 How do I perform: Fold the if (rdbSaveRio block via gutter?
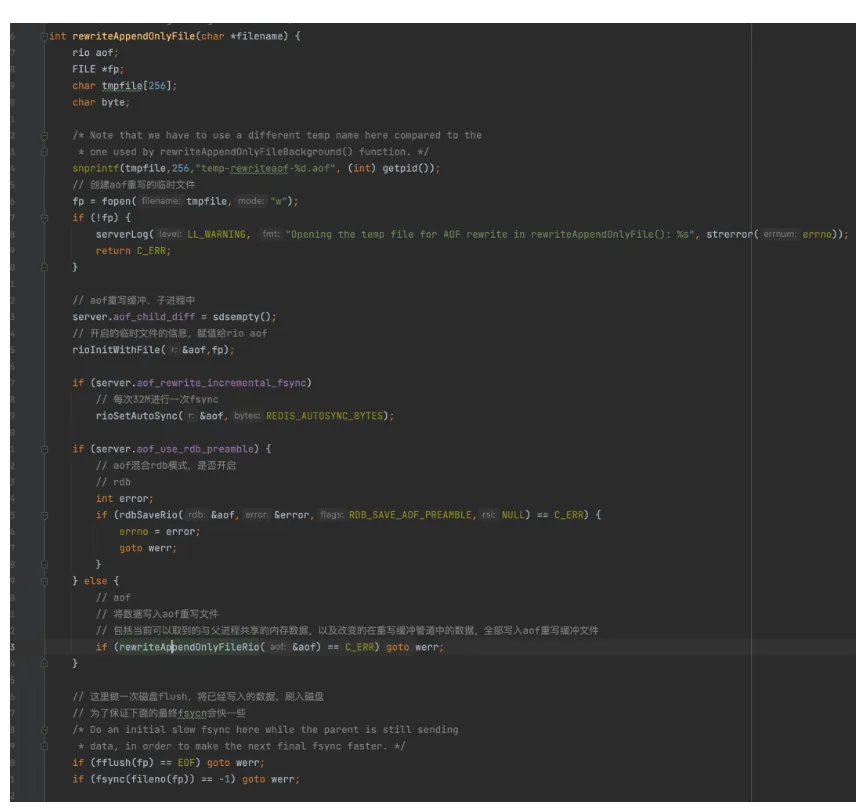click(44, 515)
